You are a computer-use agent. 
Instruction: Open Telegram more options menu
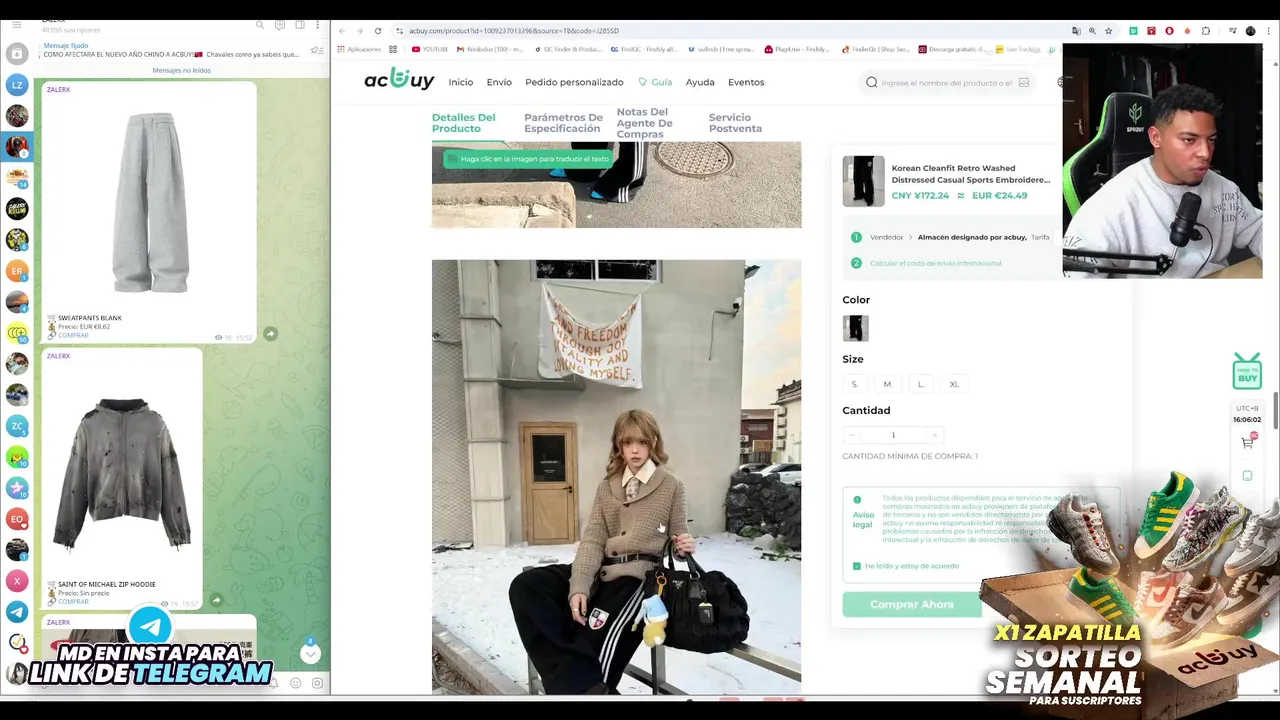pyautogui.click(x=318, y=24)
